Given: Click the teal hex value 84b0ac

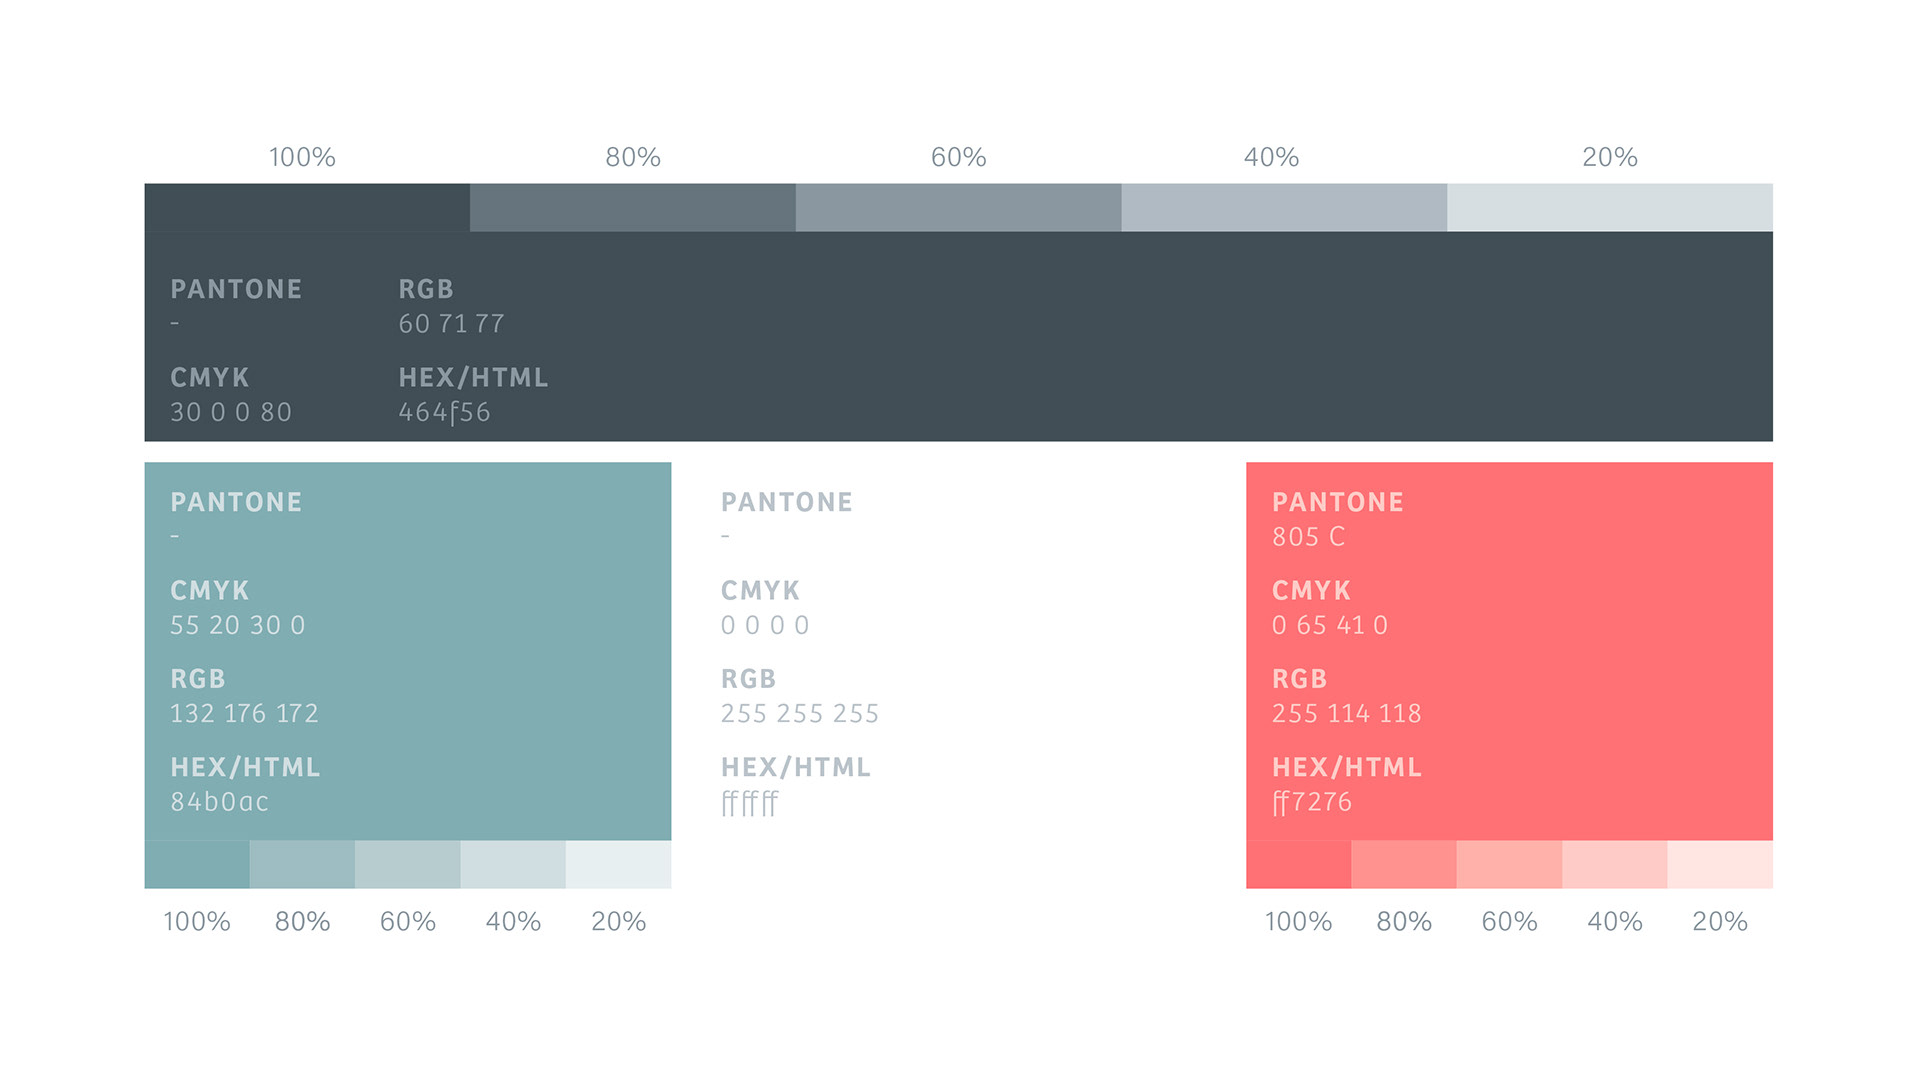Looking at the screenshot, I should pyautogui.click(x=219, y=802).
